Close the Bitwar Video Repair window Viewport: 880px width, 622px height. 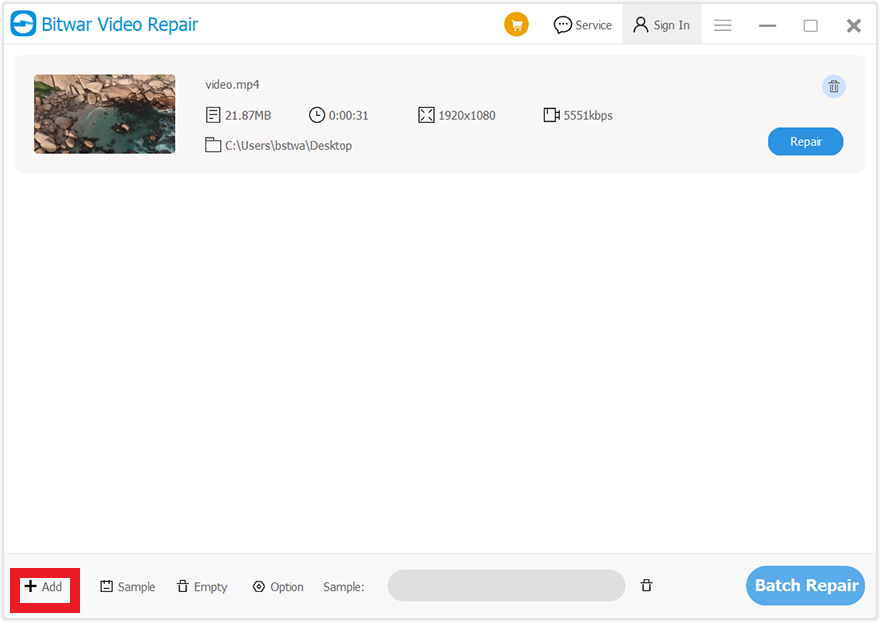click(854, 26)
